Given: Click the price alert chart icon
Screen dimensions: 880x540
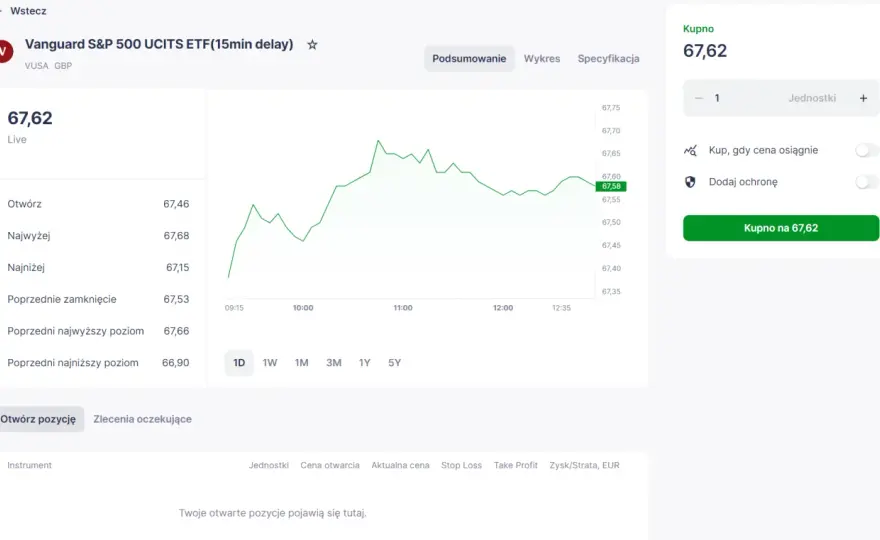Looking at the screenshot, I should click(x=690, y=150).
